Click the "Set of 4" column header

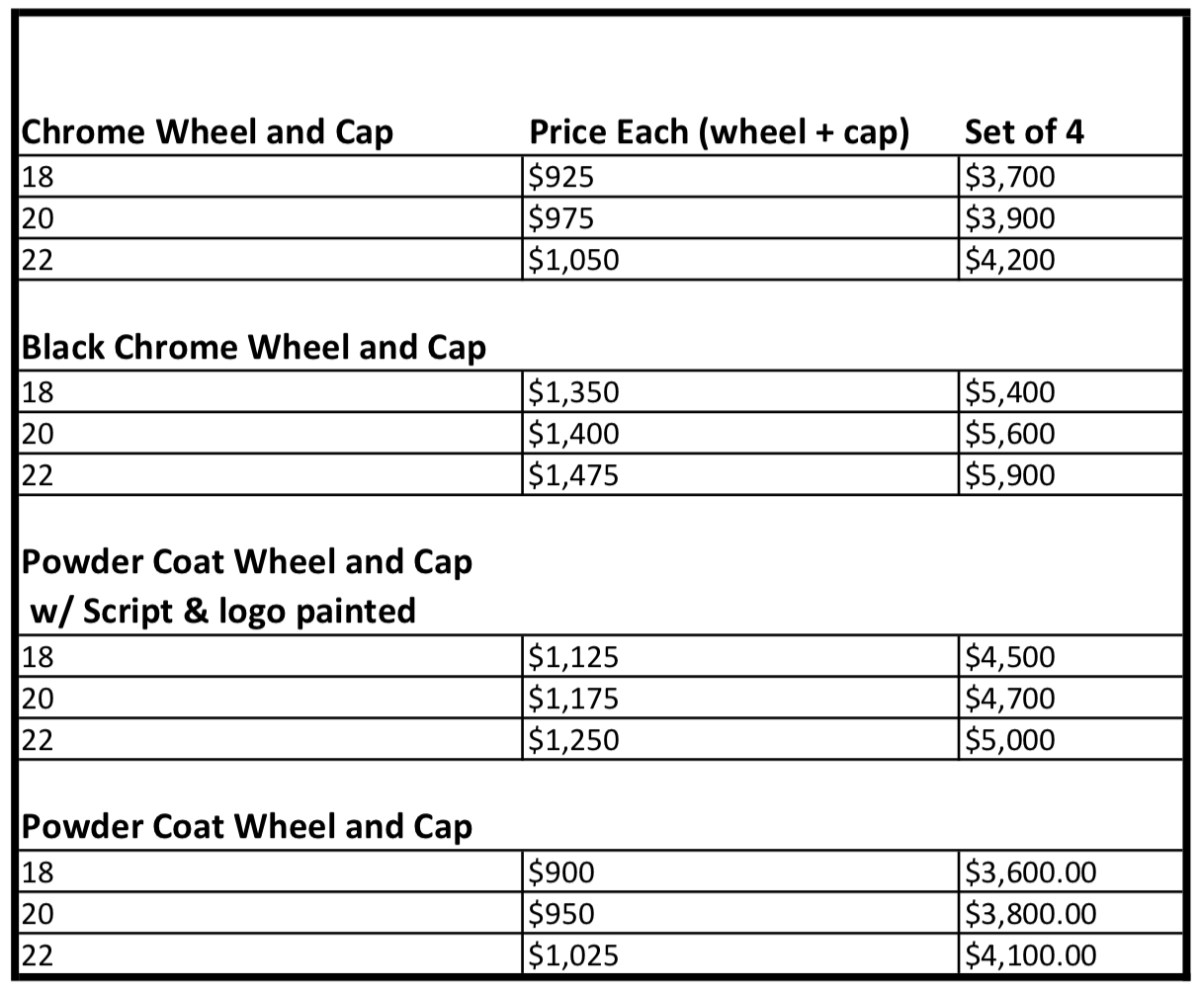[1024, 133]
